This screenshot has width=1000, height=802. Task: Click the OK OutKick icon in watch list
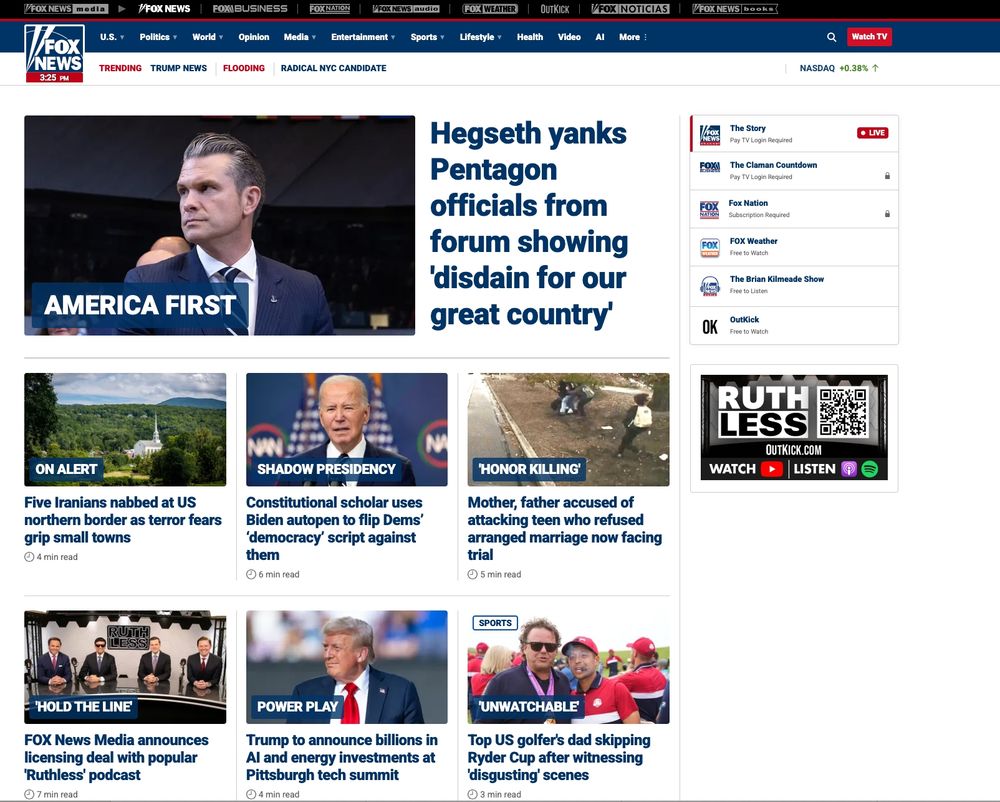click(x=710, y=326)
